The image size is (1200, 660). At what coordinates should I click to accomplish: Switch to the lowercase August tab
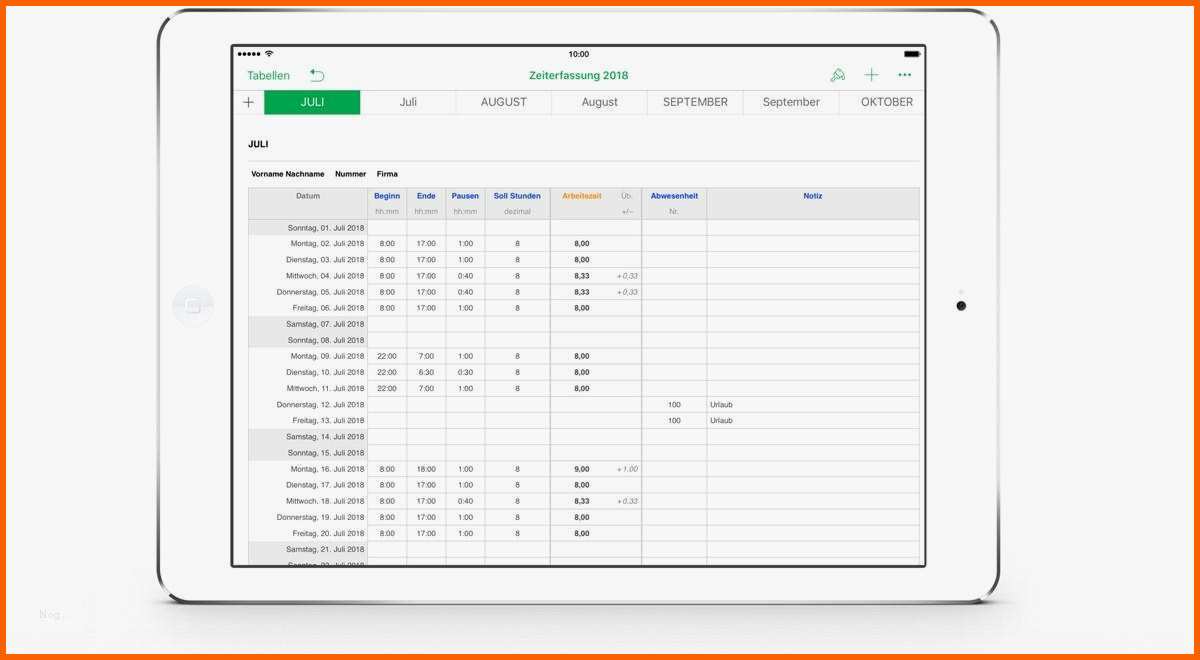point(600,102)
